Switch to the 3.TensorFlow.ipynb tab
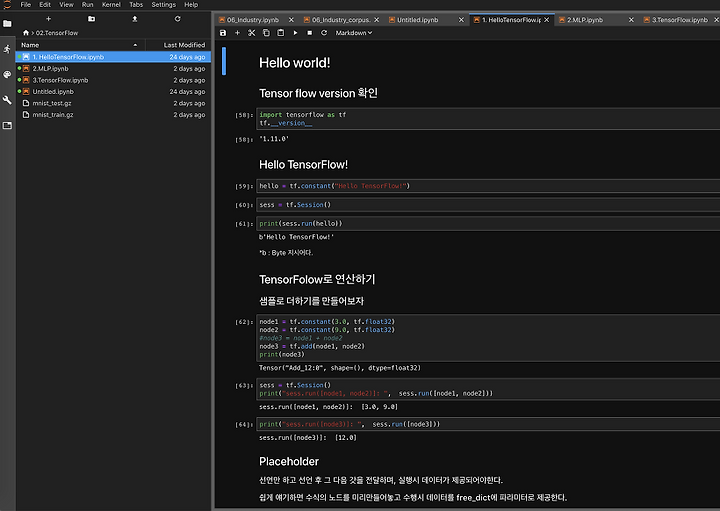This screenshot has height=511, width=720. point(680,20)
